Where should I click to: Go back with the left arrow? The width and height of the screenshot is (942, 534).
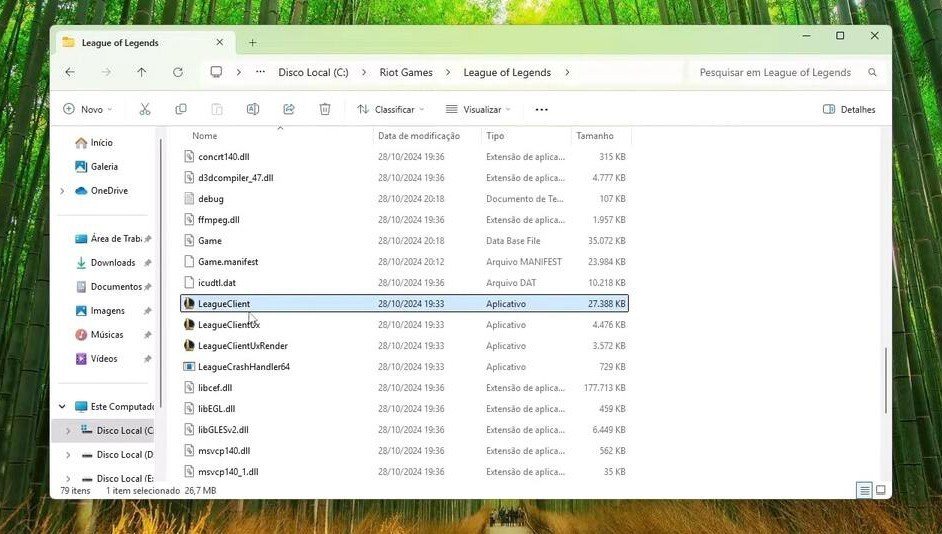point(70,72)
